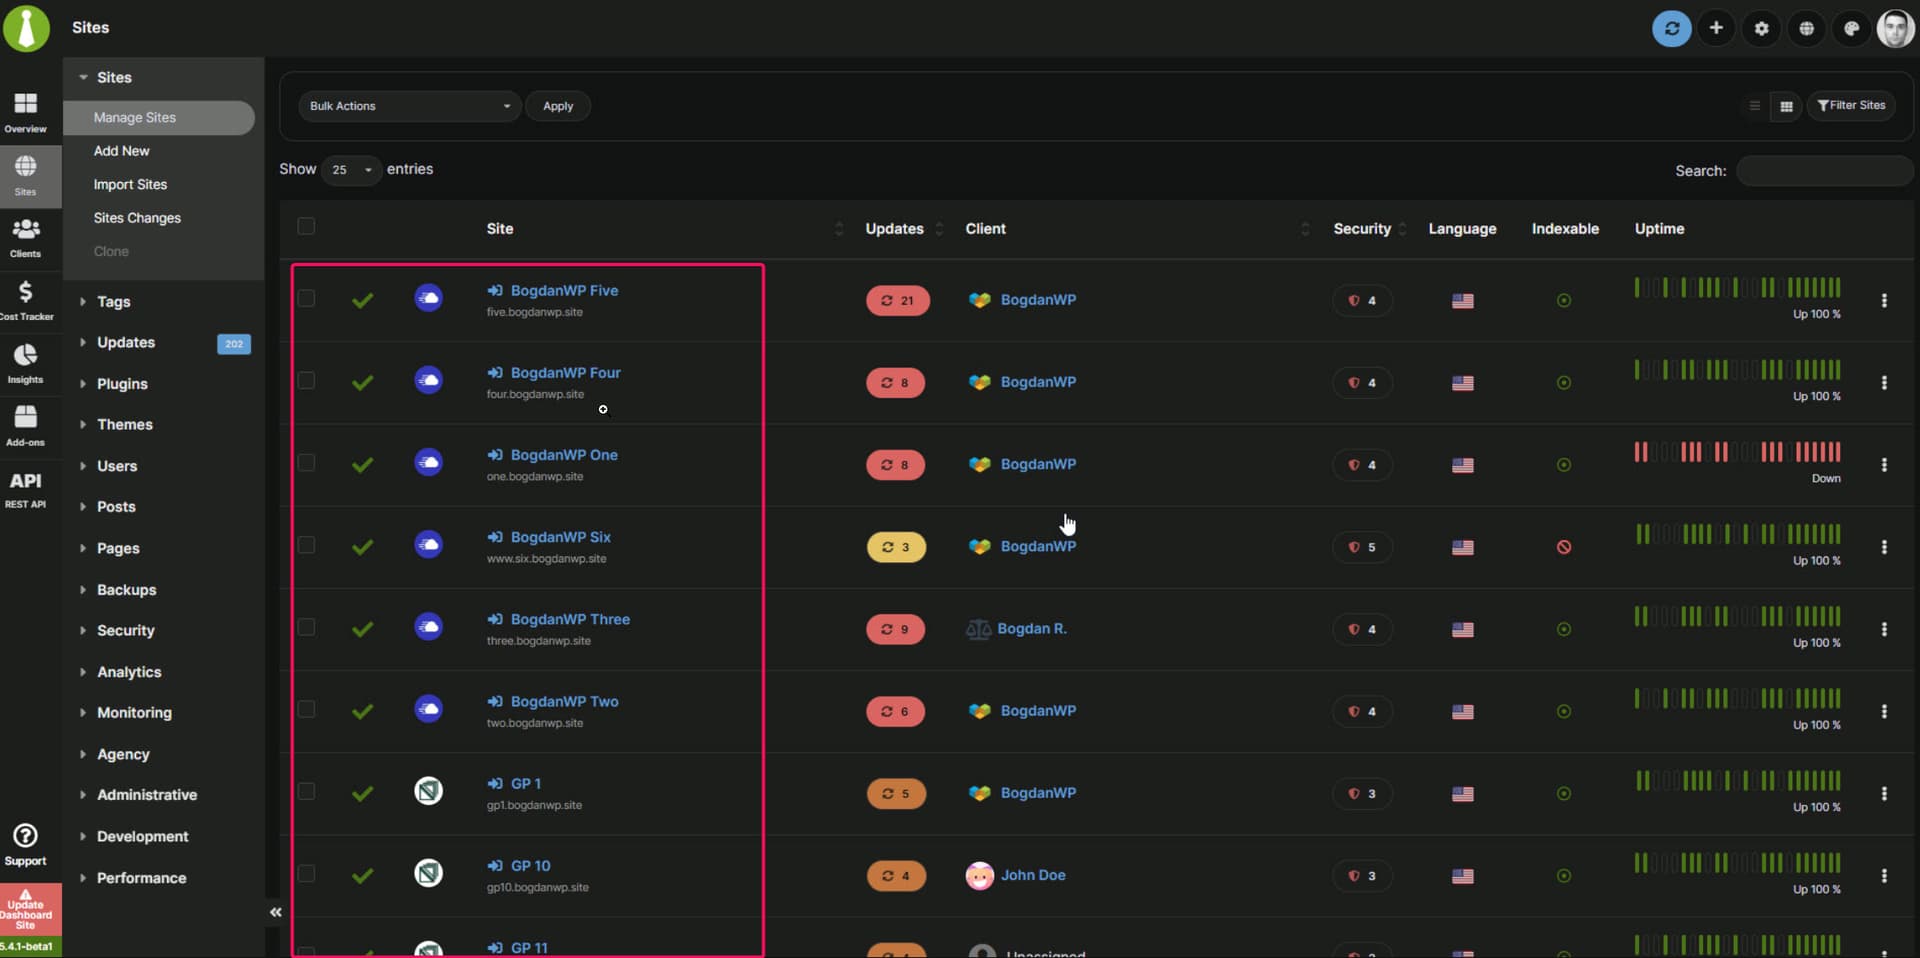Image resolution: width=1920 pixels, height=958 pixels.
Task: Expand the Plugins menu section
Action: (122, 384)
